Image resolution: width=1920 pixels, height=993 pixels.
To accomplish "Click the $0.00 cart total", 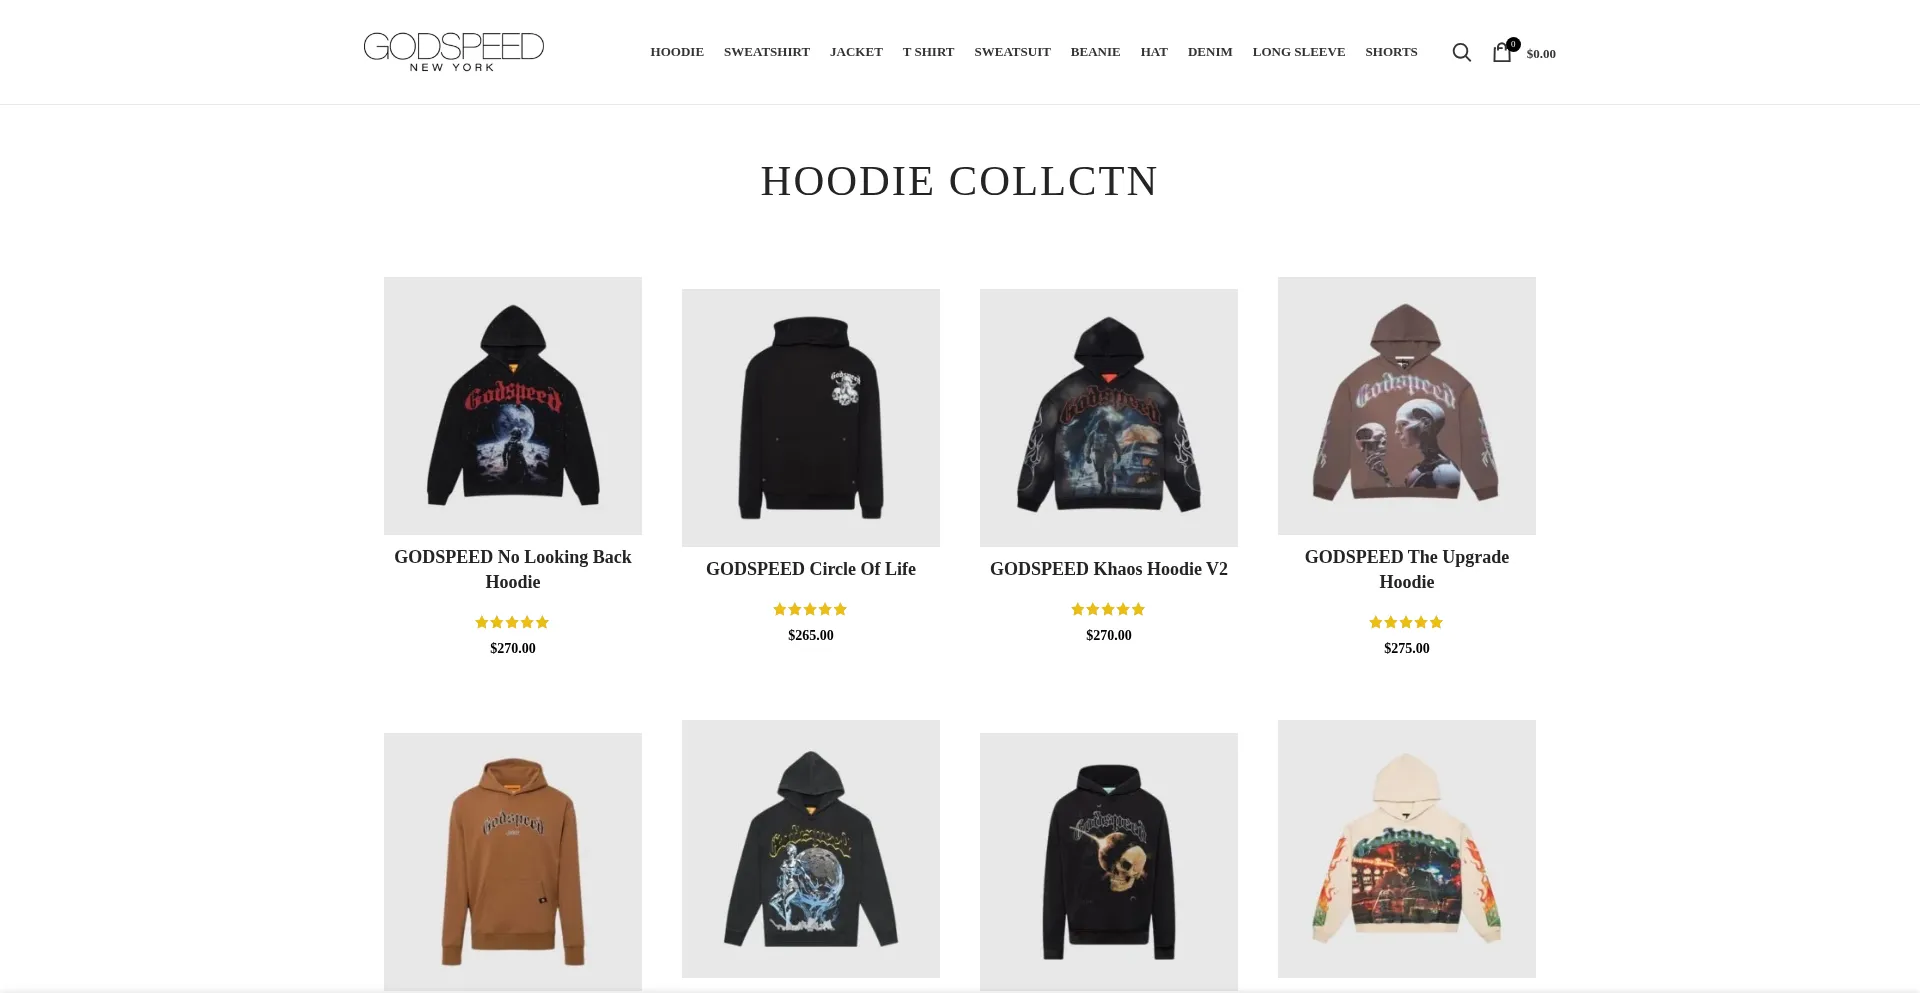I will pyautogui.click(x=1541, y=54).
